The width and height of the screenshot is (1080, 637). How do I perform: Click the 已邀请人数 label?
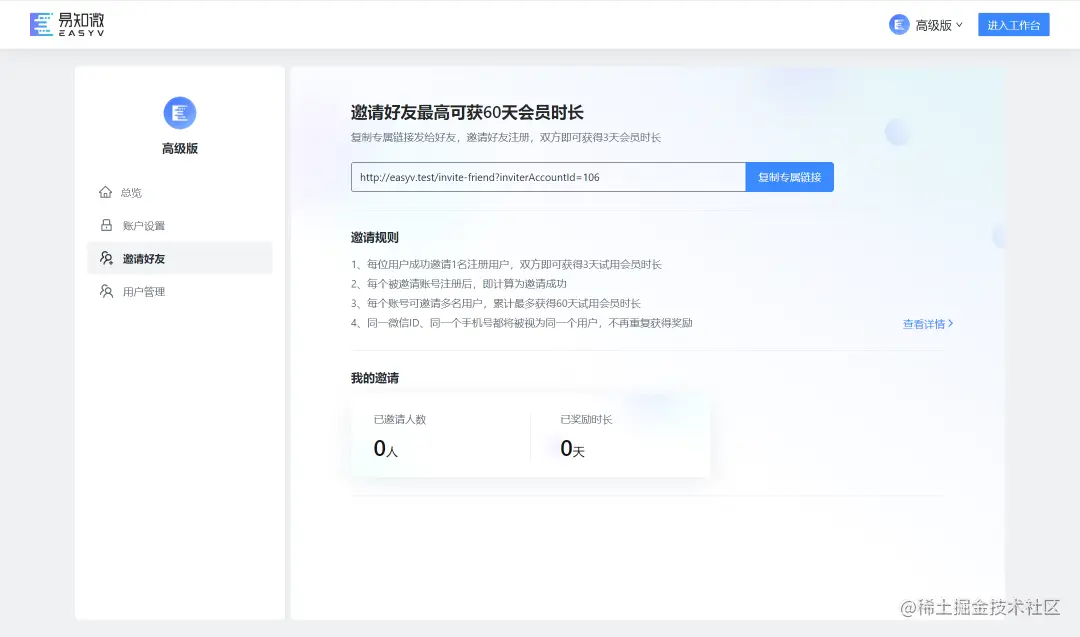399,419
